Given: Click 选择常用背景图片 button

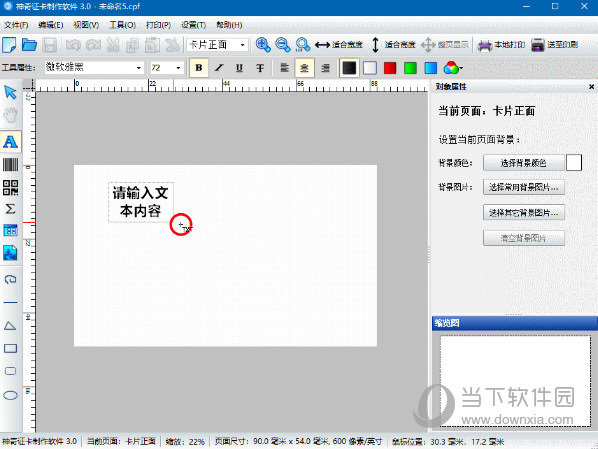Looking at the screenshot, I should pos(524,187).
